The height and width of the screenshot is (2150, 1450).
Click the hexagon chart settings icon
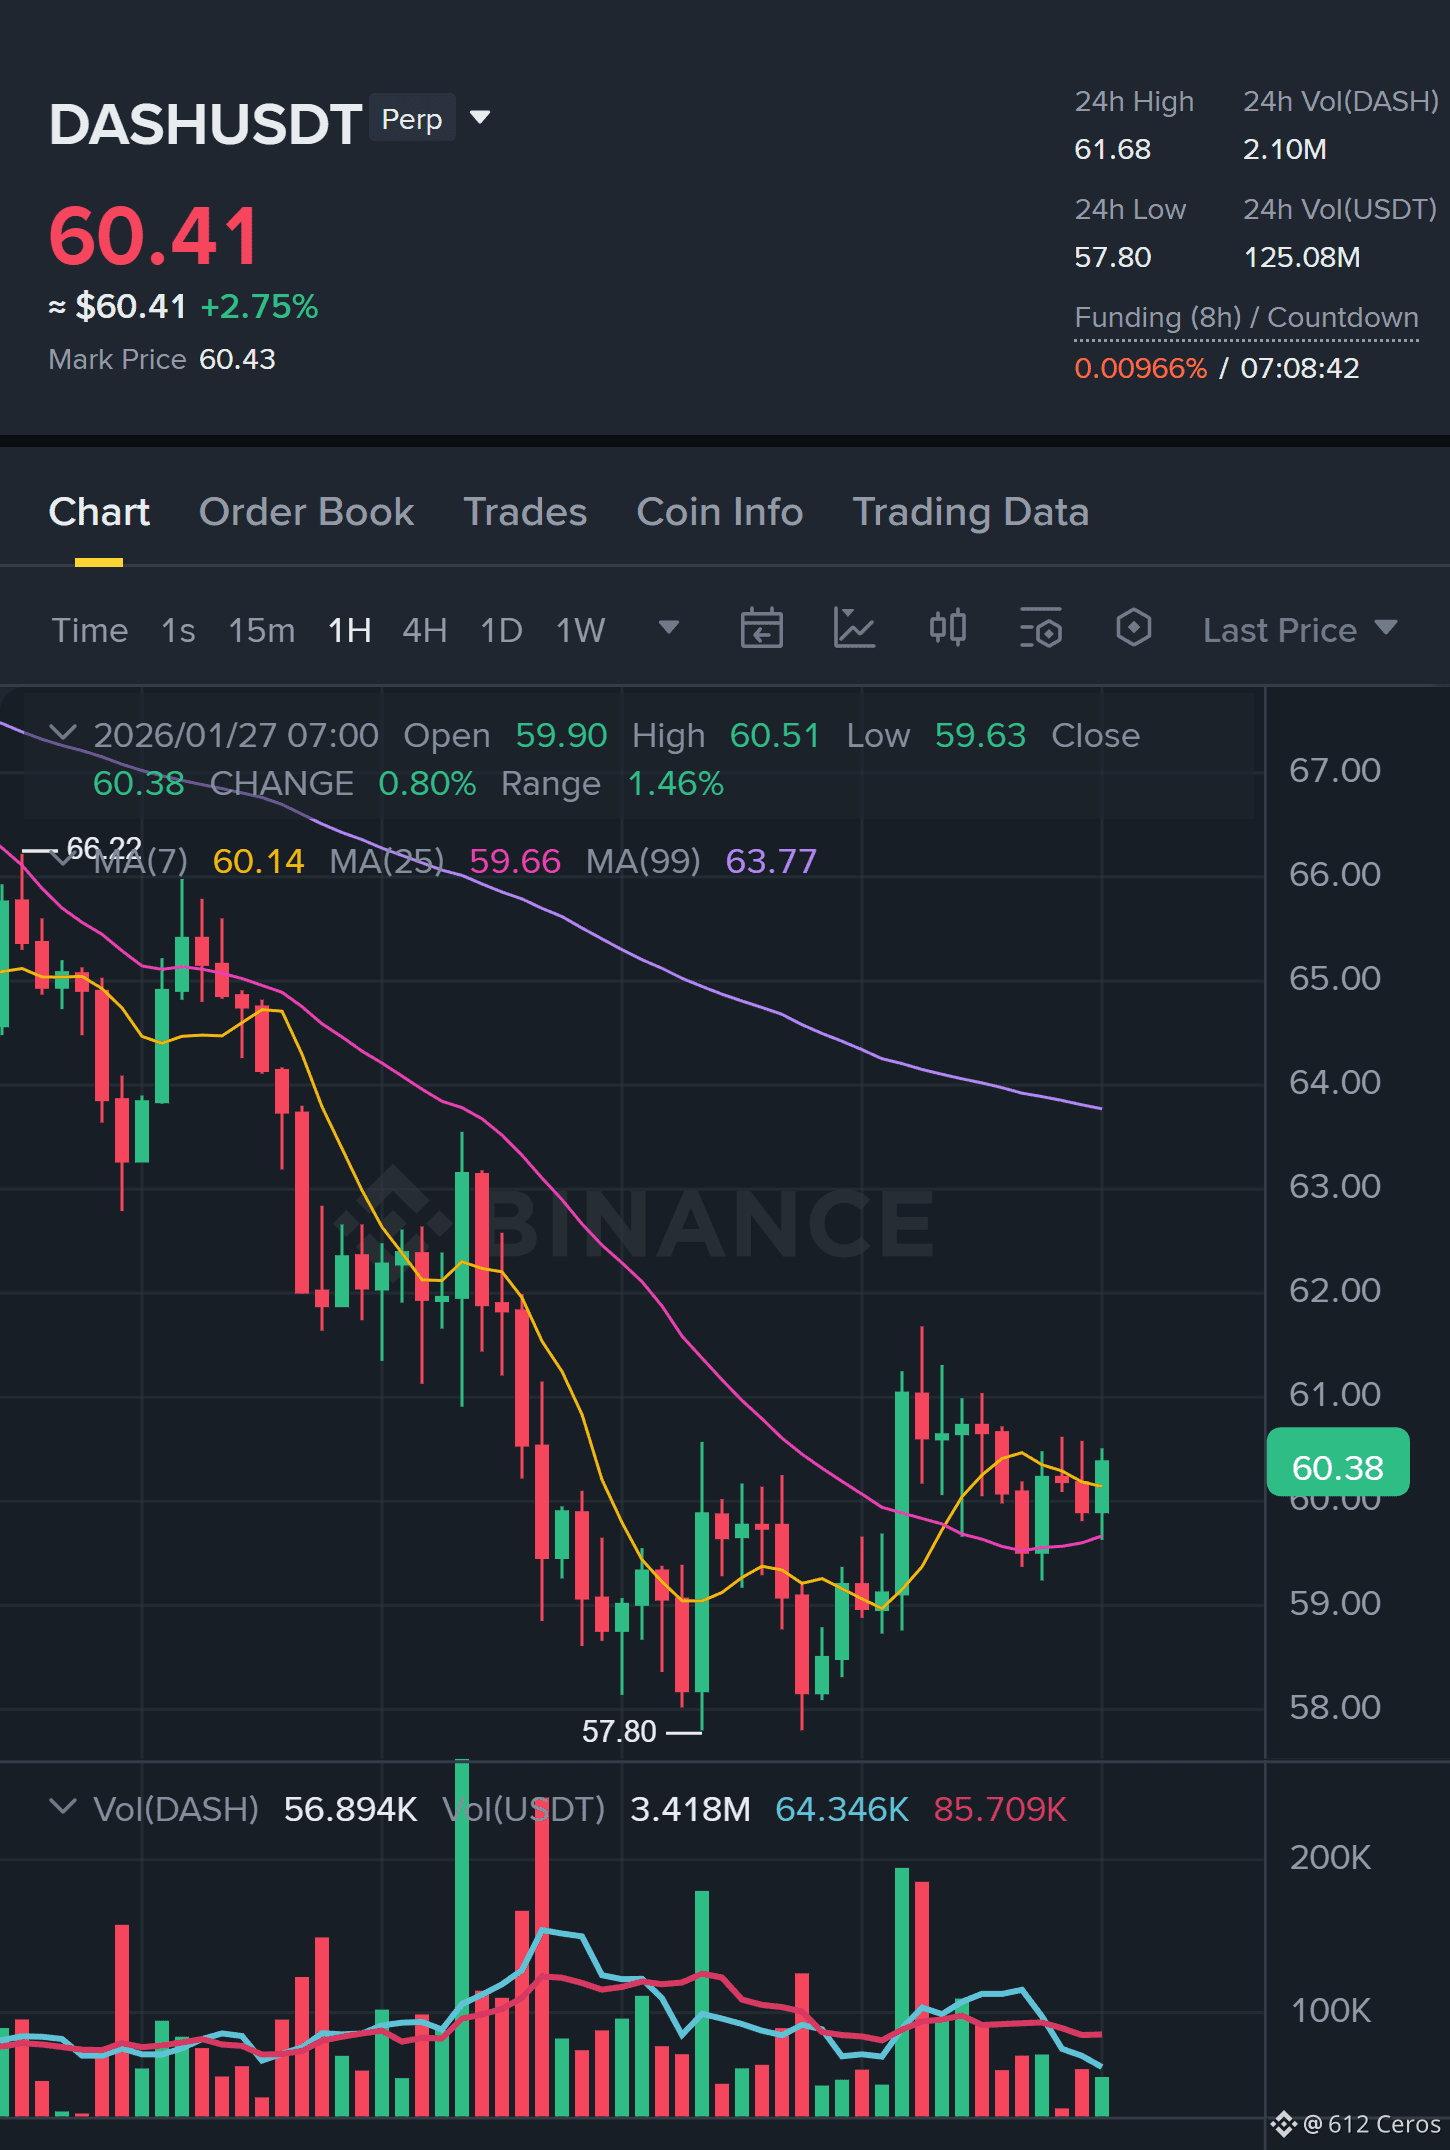click(x=1133, y=629)
